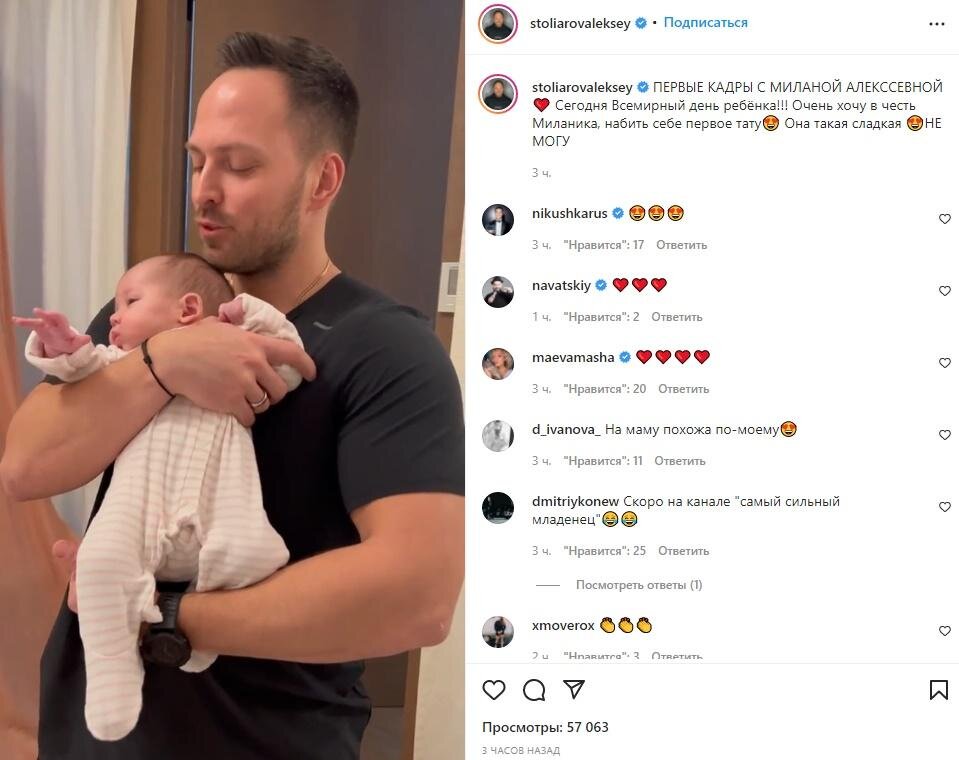Like the dmitriykonew comment
The height and width of the screenshot is (760, 959).
[x=944, y=507]
